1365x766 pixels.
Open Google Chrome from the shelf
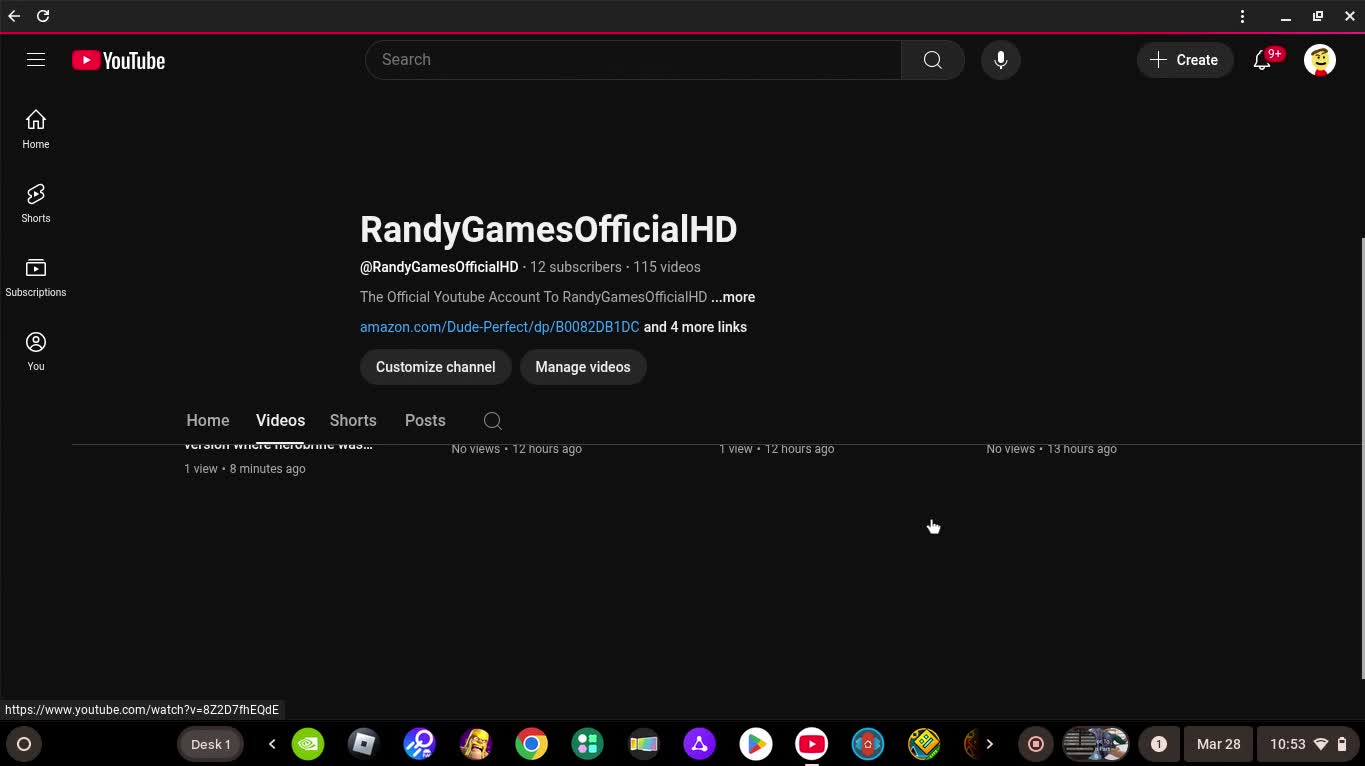[x=532, y=744]
